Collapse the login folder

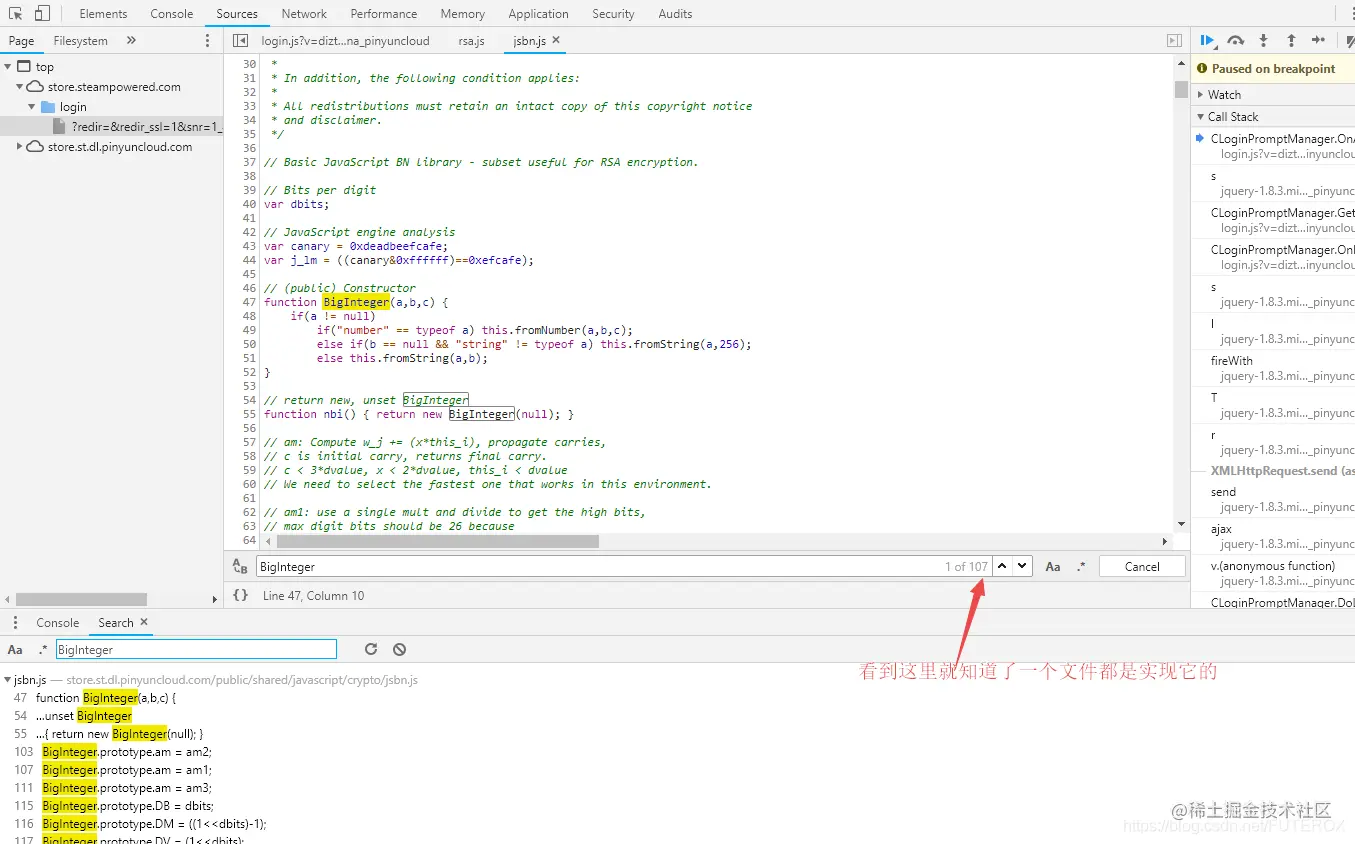tap(32, 107)
